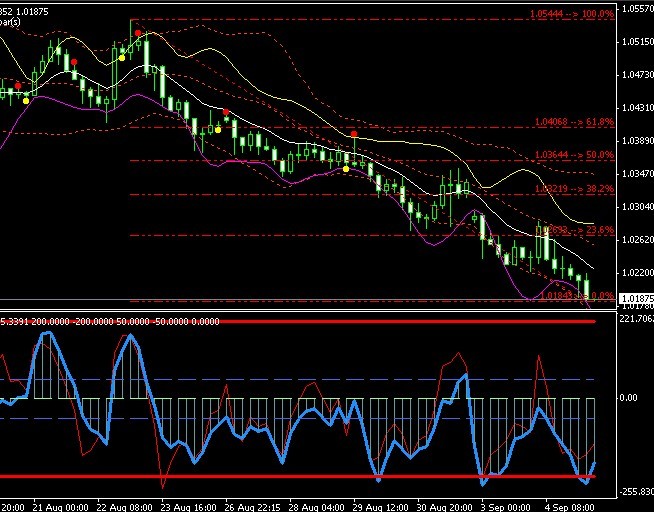Image resolution: width=654 pixels, height=512 pixels.
Task: Click the 1.03470 price axis value
Action: pos(637,173)
